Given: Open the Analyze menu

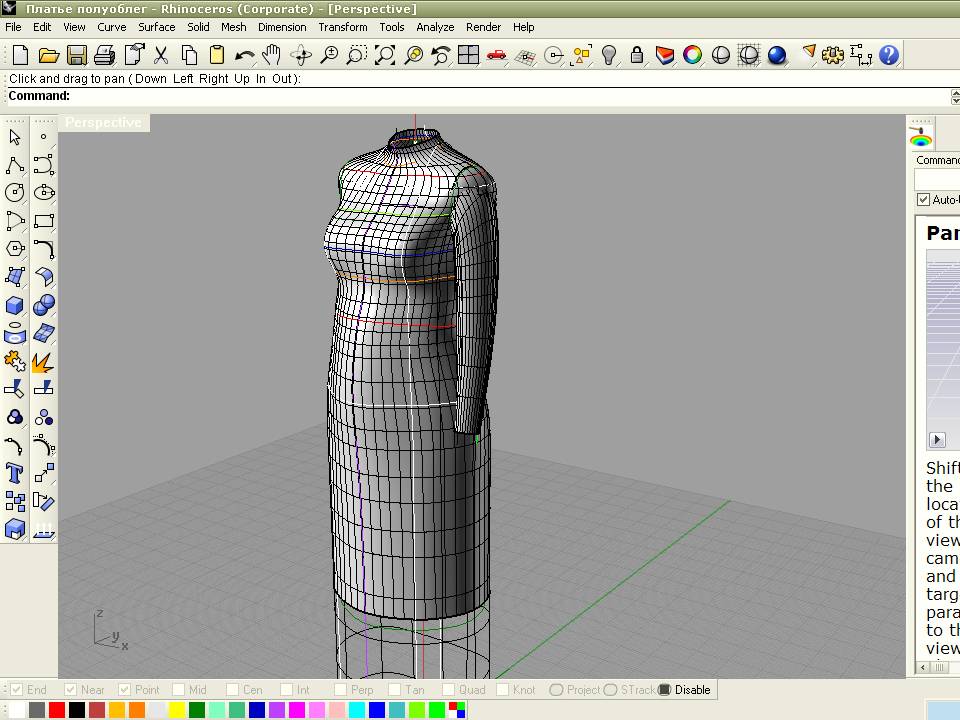Looking at the screenshot, I should [x=435, y=27].
